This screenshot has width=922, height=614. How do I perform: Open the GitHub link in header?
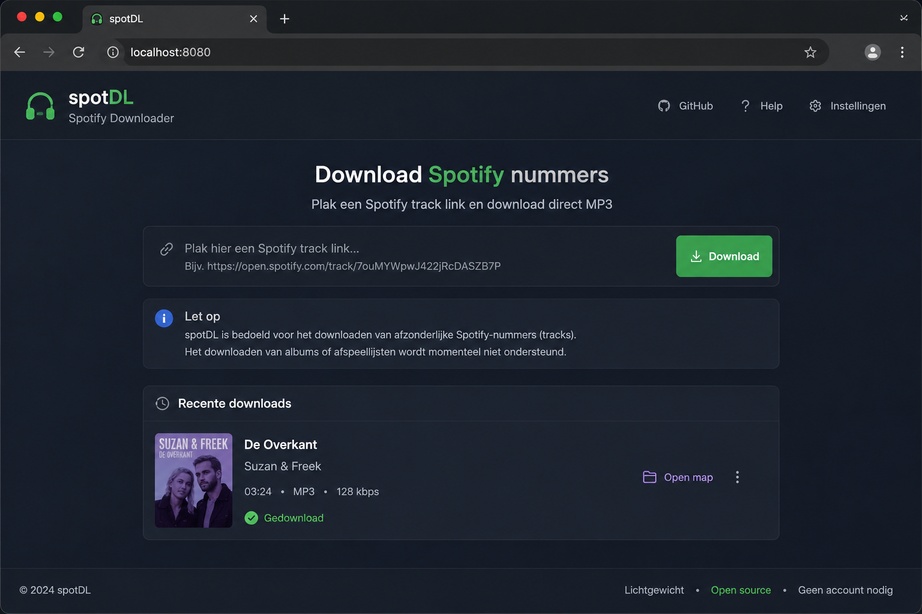pos(685,106)
